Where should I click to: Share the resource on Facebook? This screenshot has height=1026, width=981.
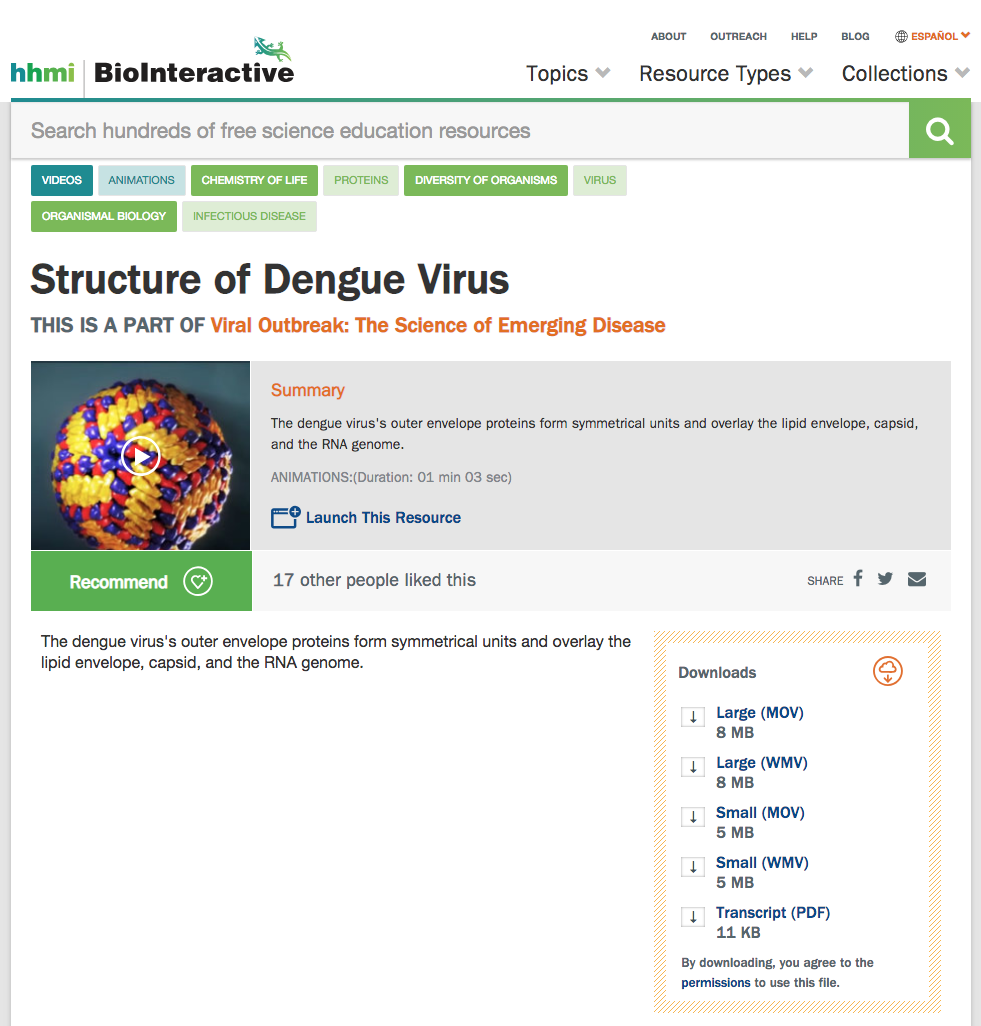(x=857, y=578)
